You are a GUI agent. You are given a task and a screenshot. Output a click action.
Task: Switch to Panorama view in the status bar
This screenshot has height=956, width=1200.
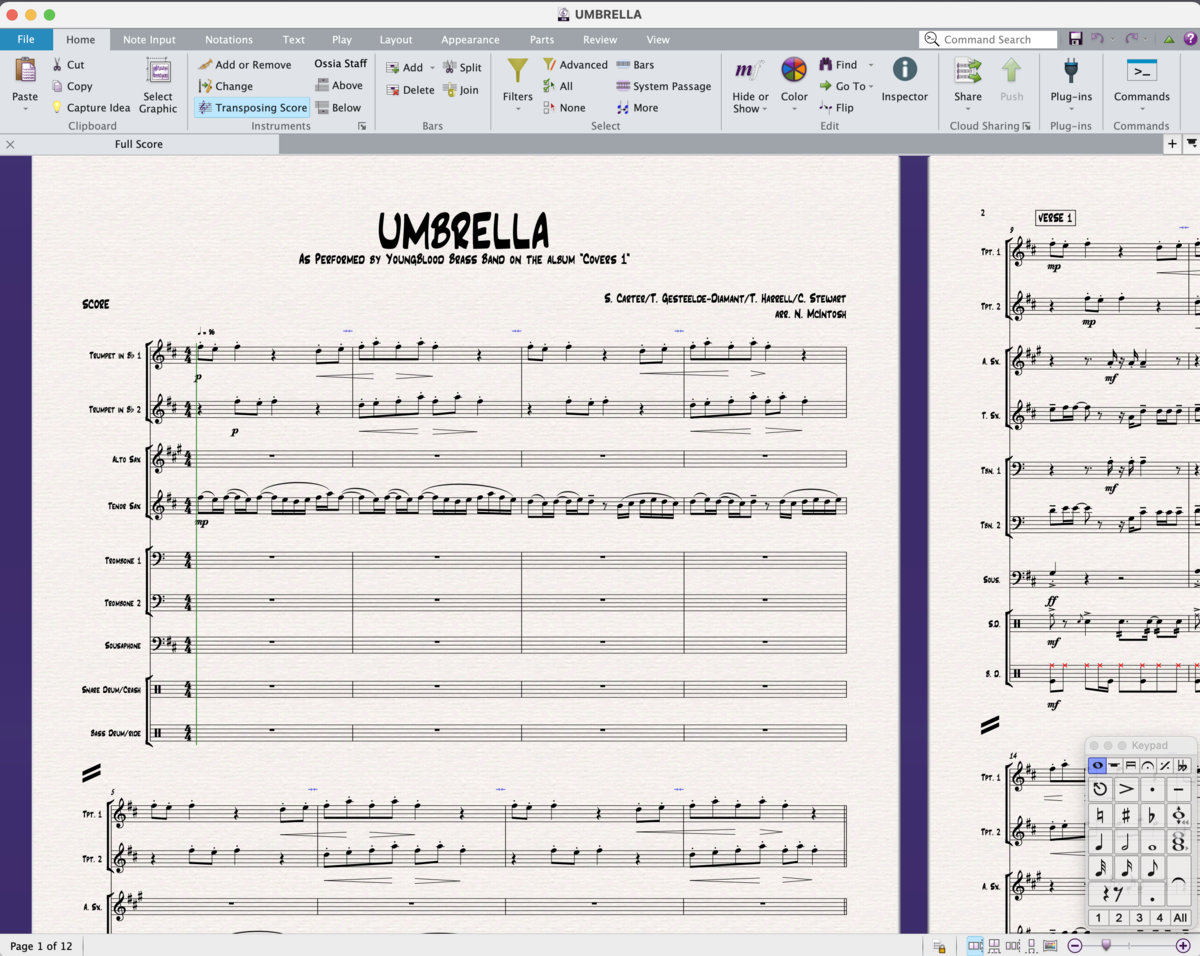coord(1050,945)
